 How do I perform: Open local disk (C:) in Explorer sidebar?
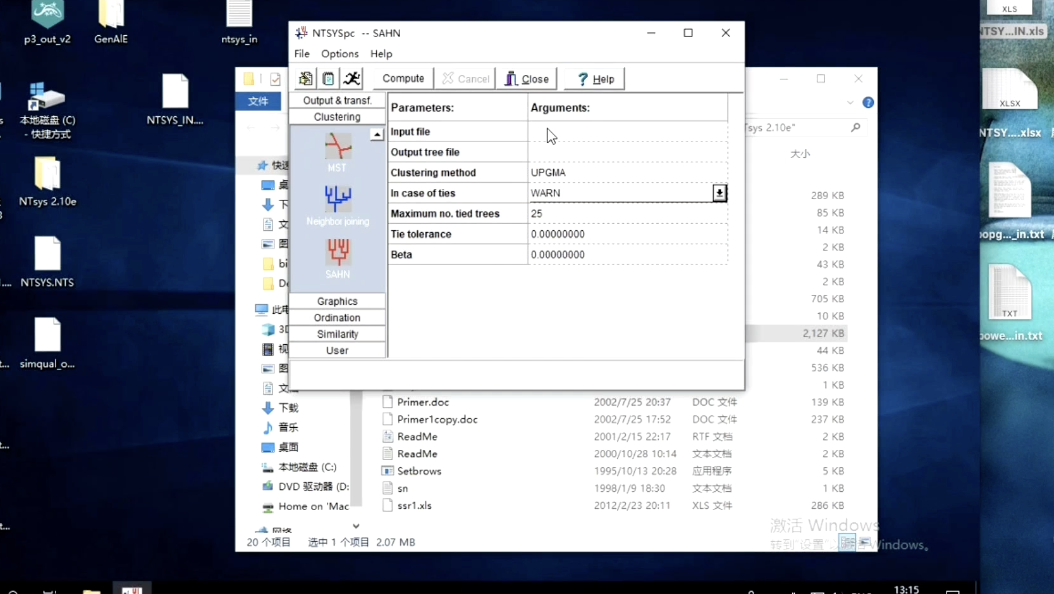pyautogui.click(x=307, y=467)
